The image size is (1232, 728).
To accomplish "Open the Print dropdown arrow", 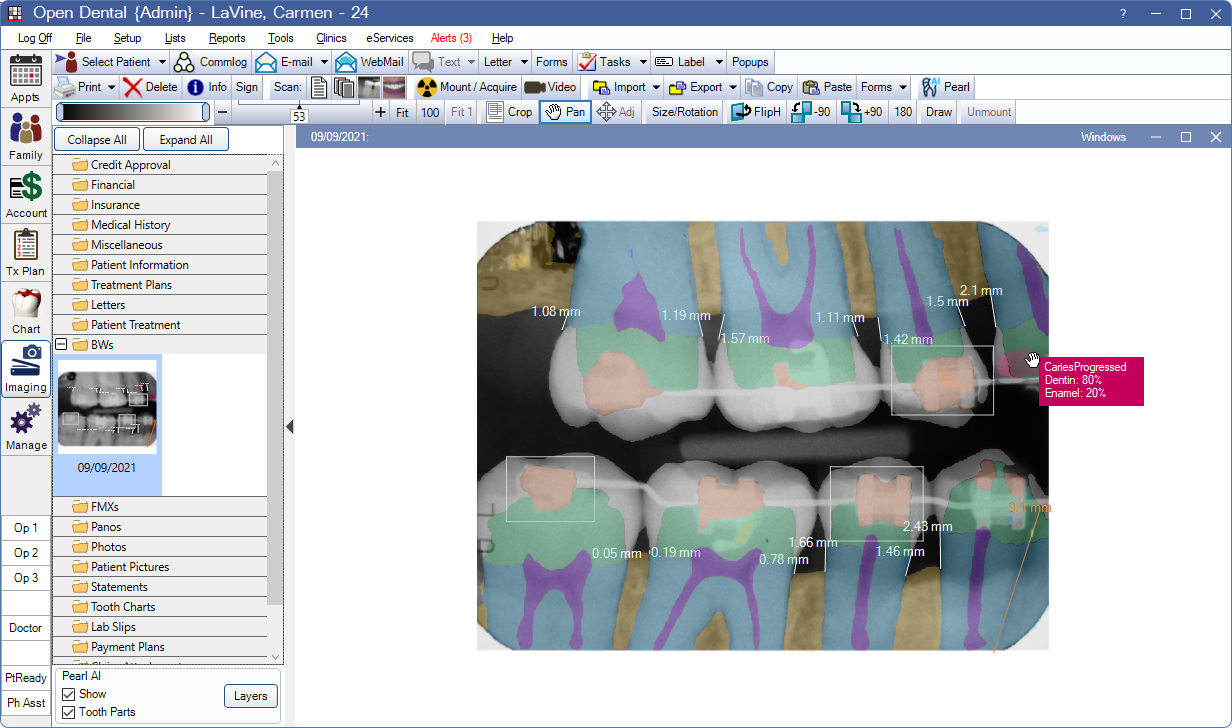I will point(111,87).
